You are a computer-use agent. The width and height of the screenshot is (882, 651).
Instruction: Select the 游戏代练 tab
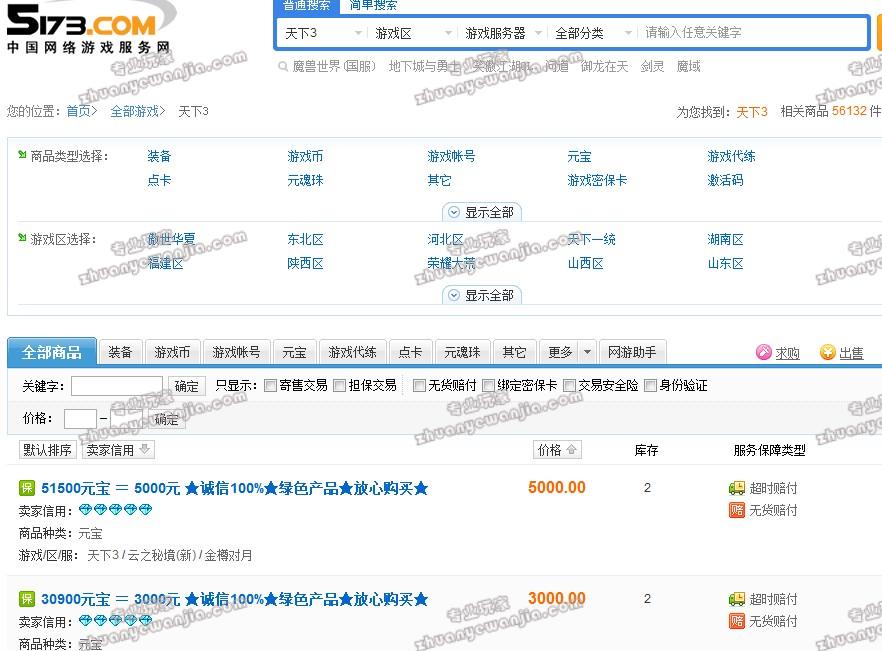click(352, 352)
